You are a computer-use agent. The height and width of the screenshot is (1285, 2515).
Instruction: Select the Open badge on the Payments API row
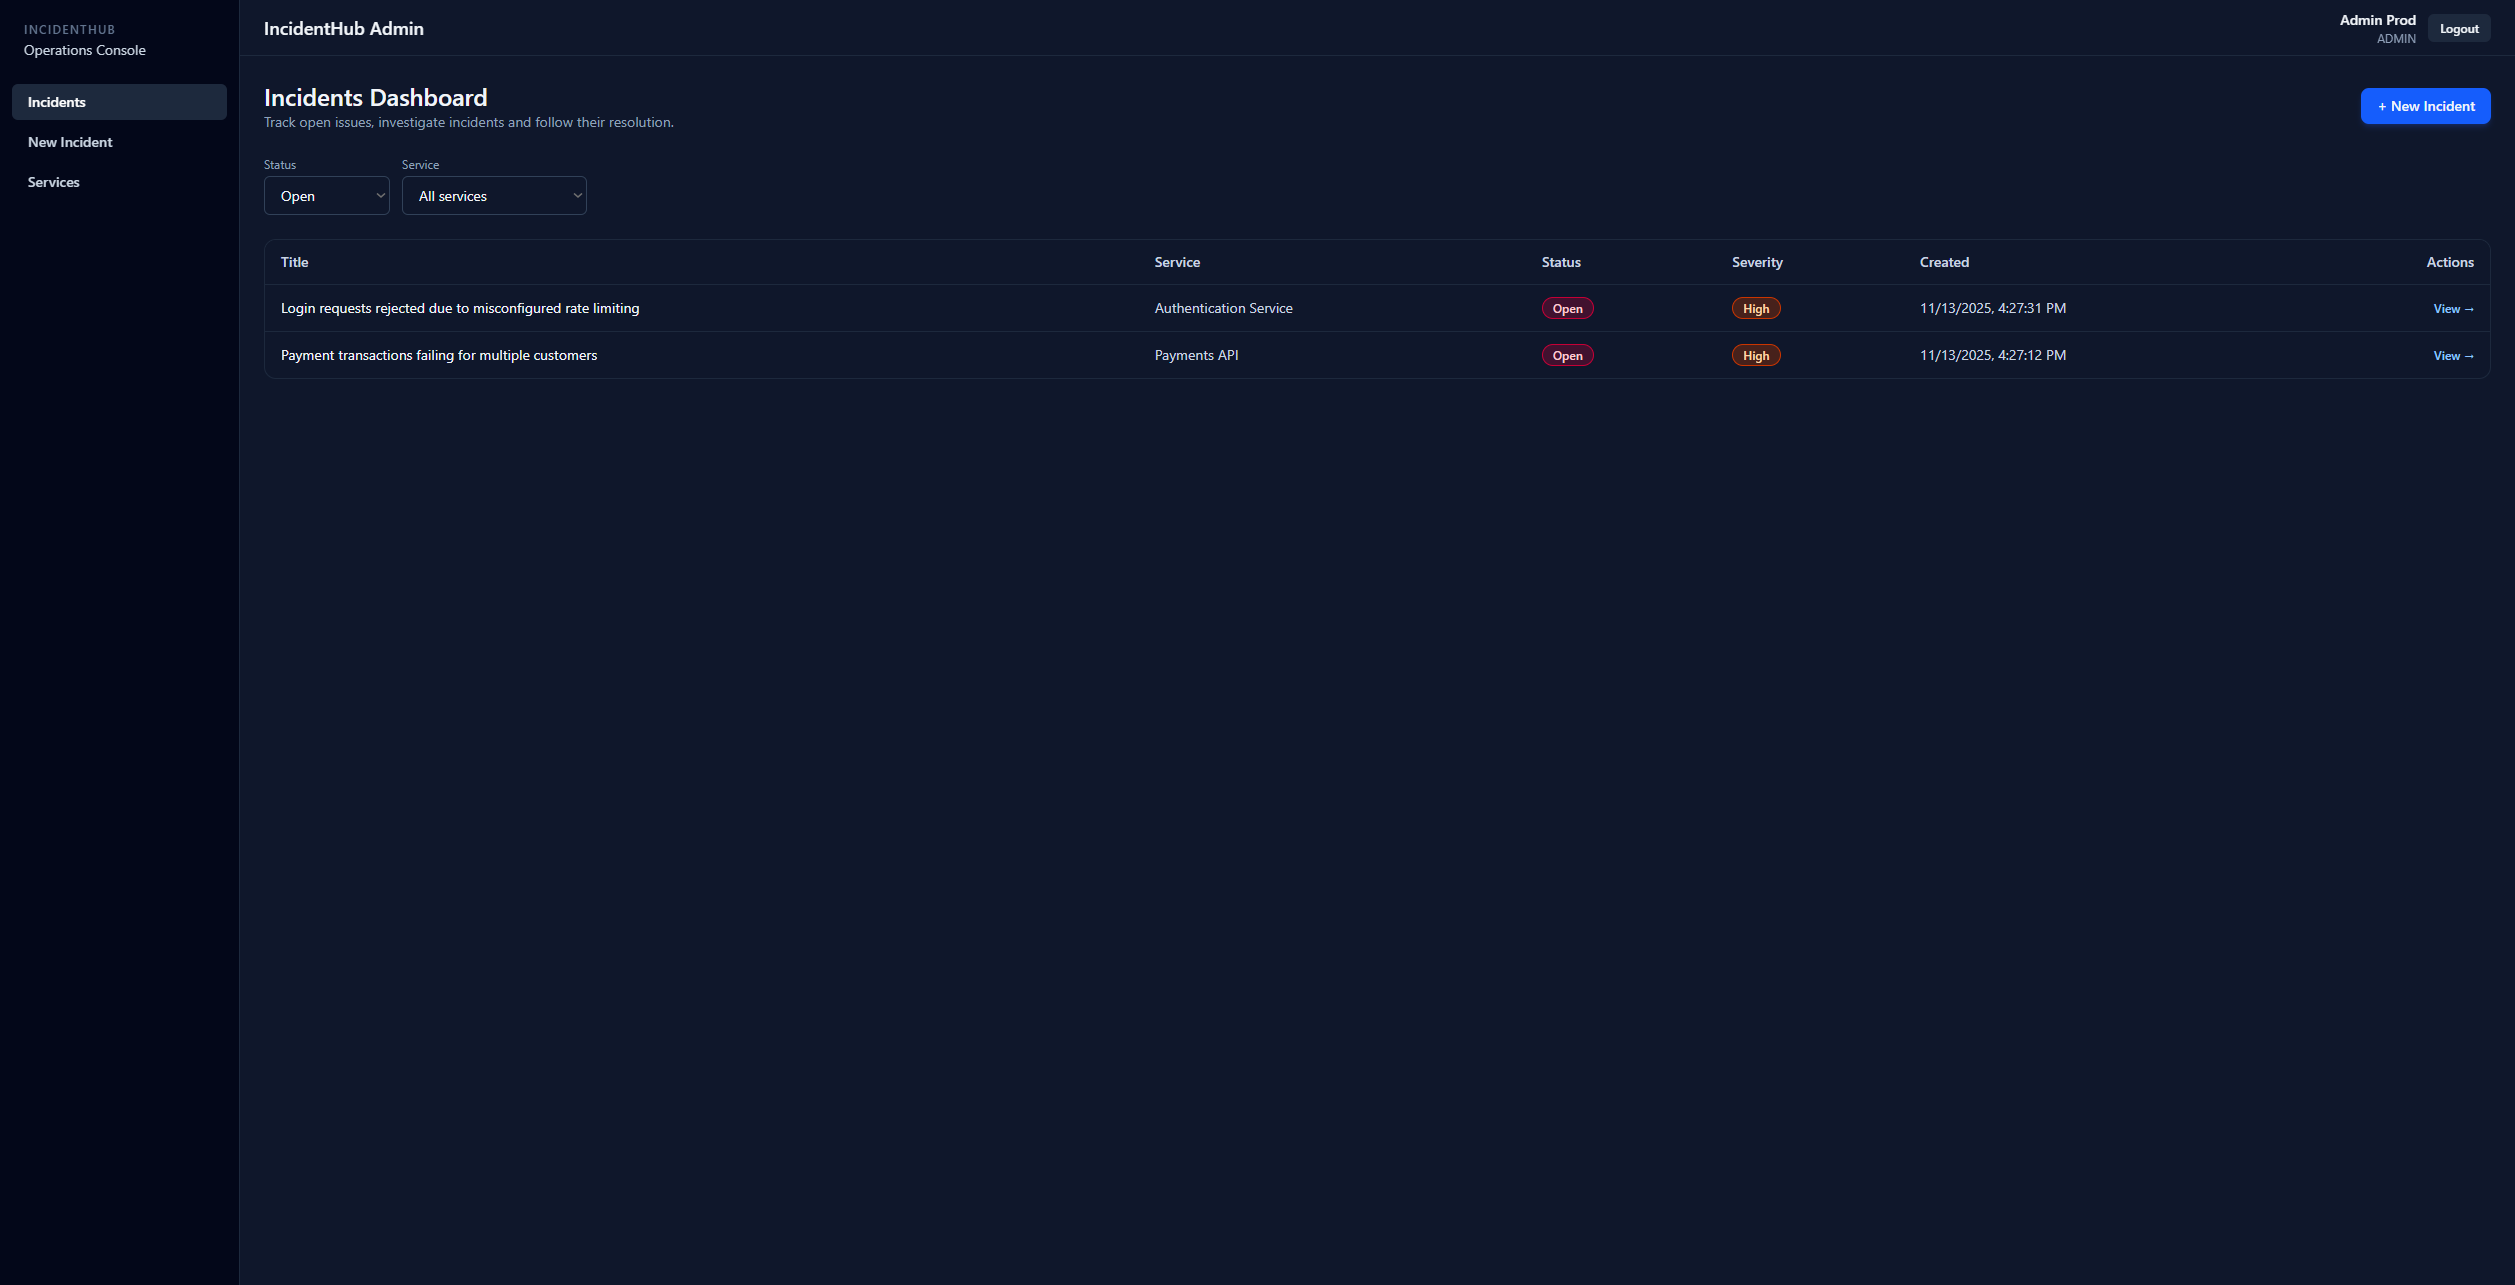(1566, 355)
